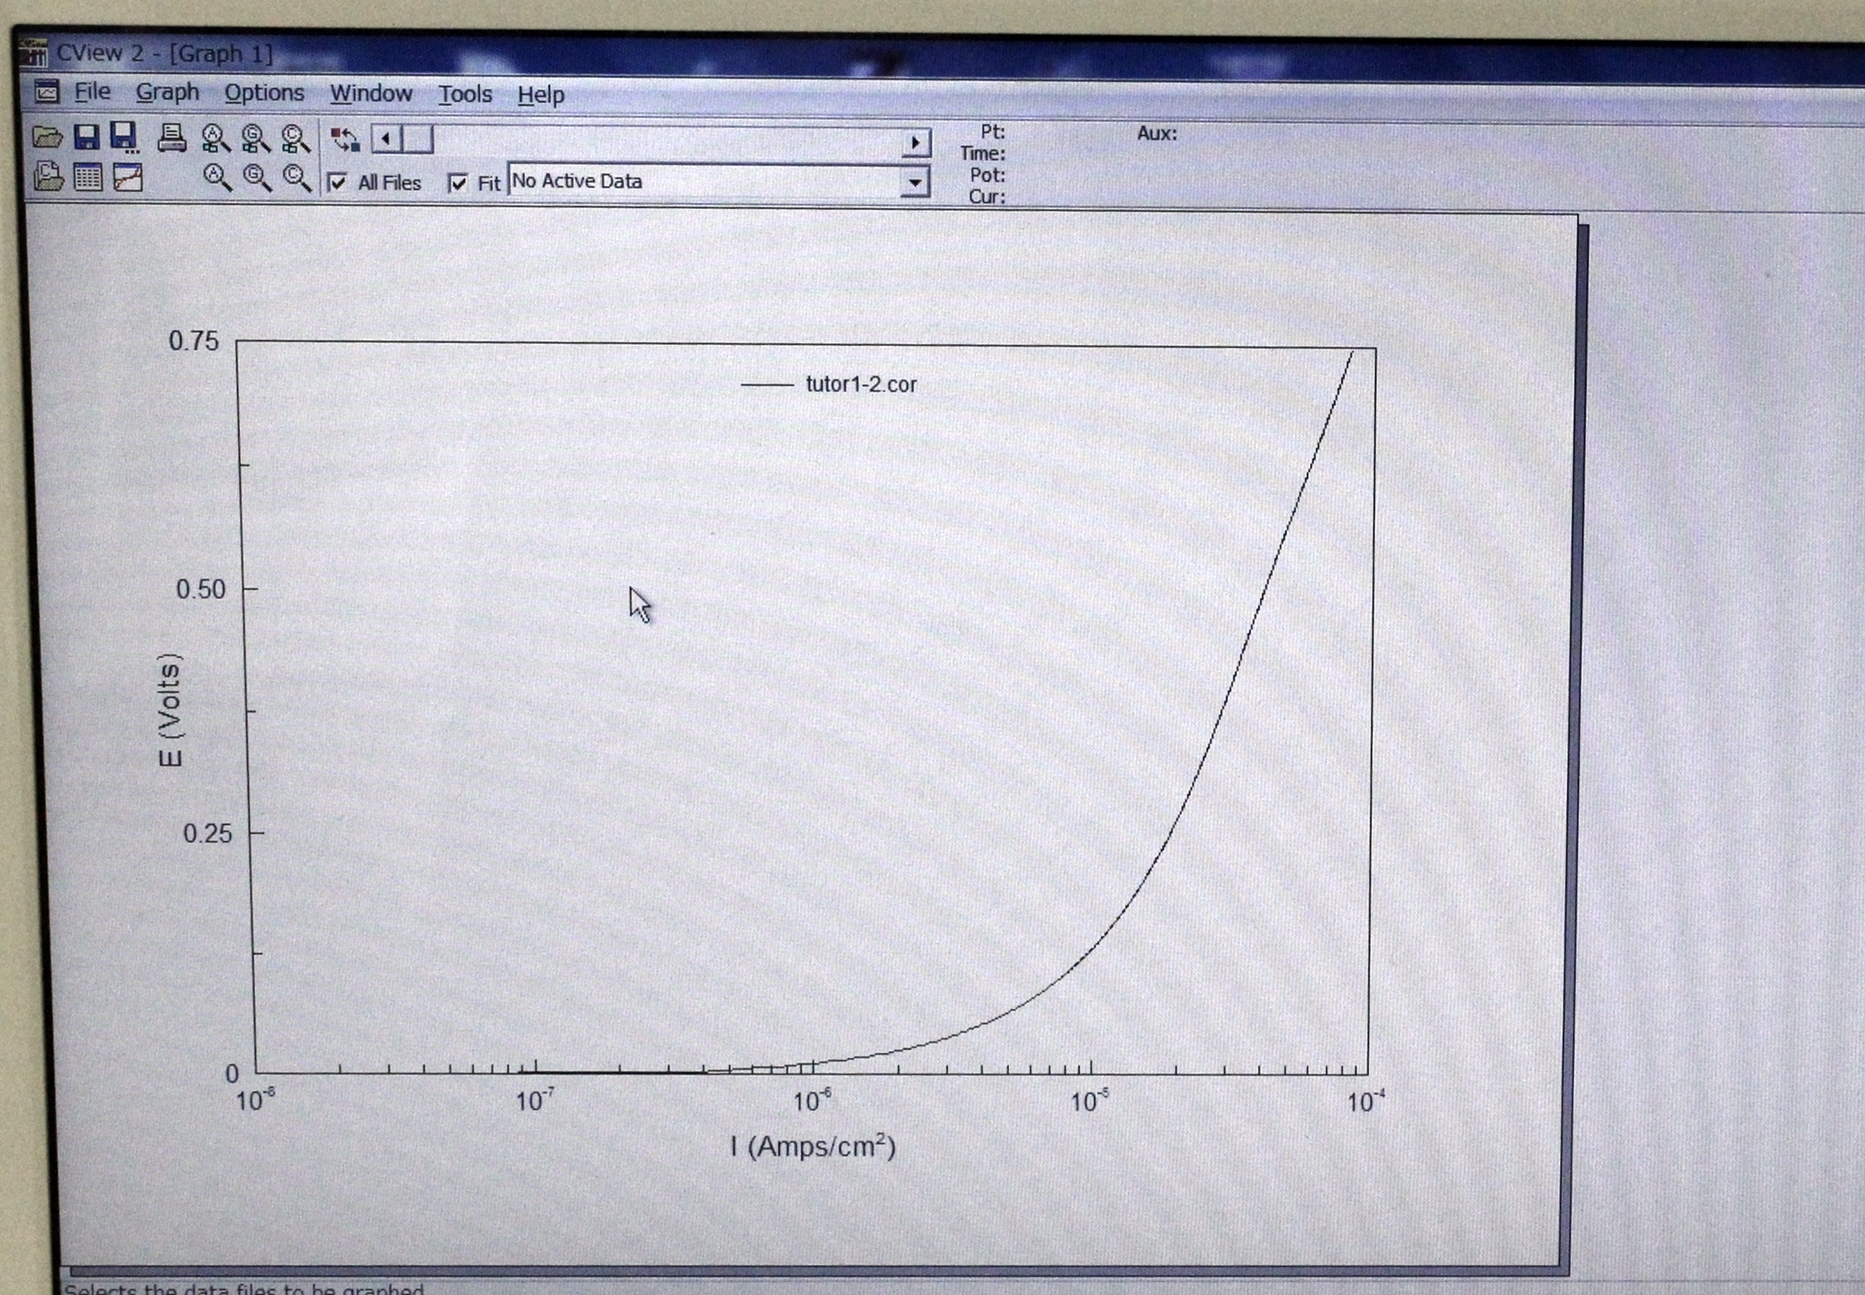Click the Time: readout label
This screenshot has width=1865, height=1295.
click(x=982, y=153)
